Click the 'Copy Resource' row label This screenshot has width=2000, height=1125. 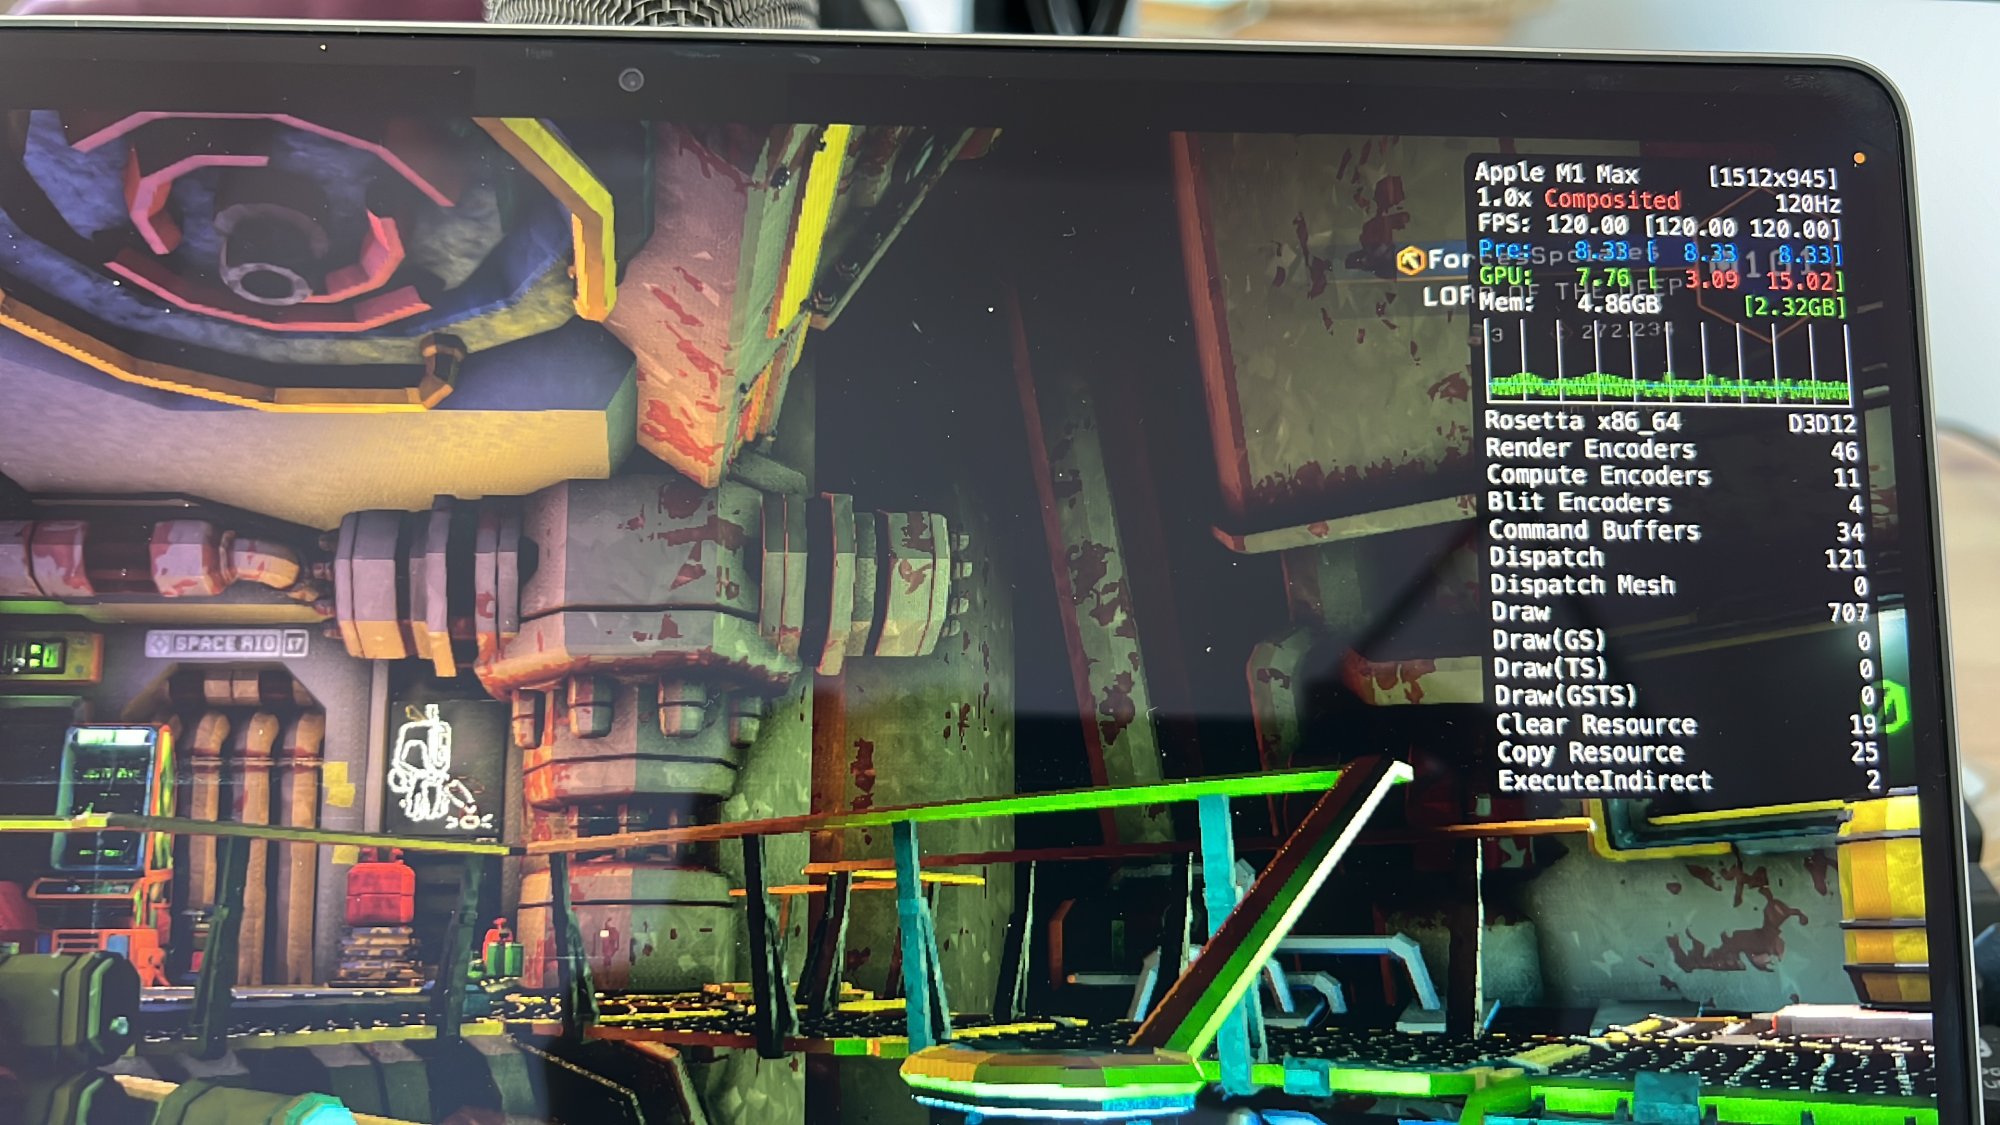1590,752
